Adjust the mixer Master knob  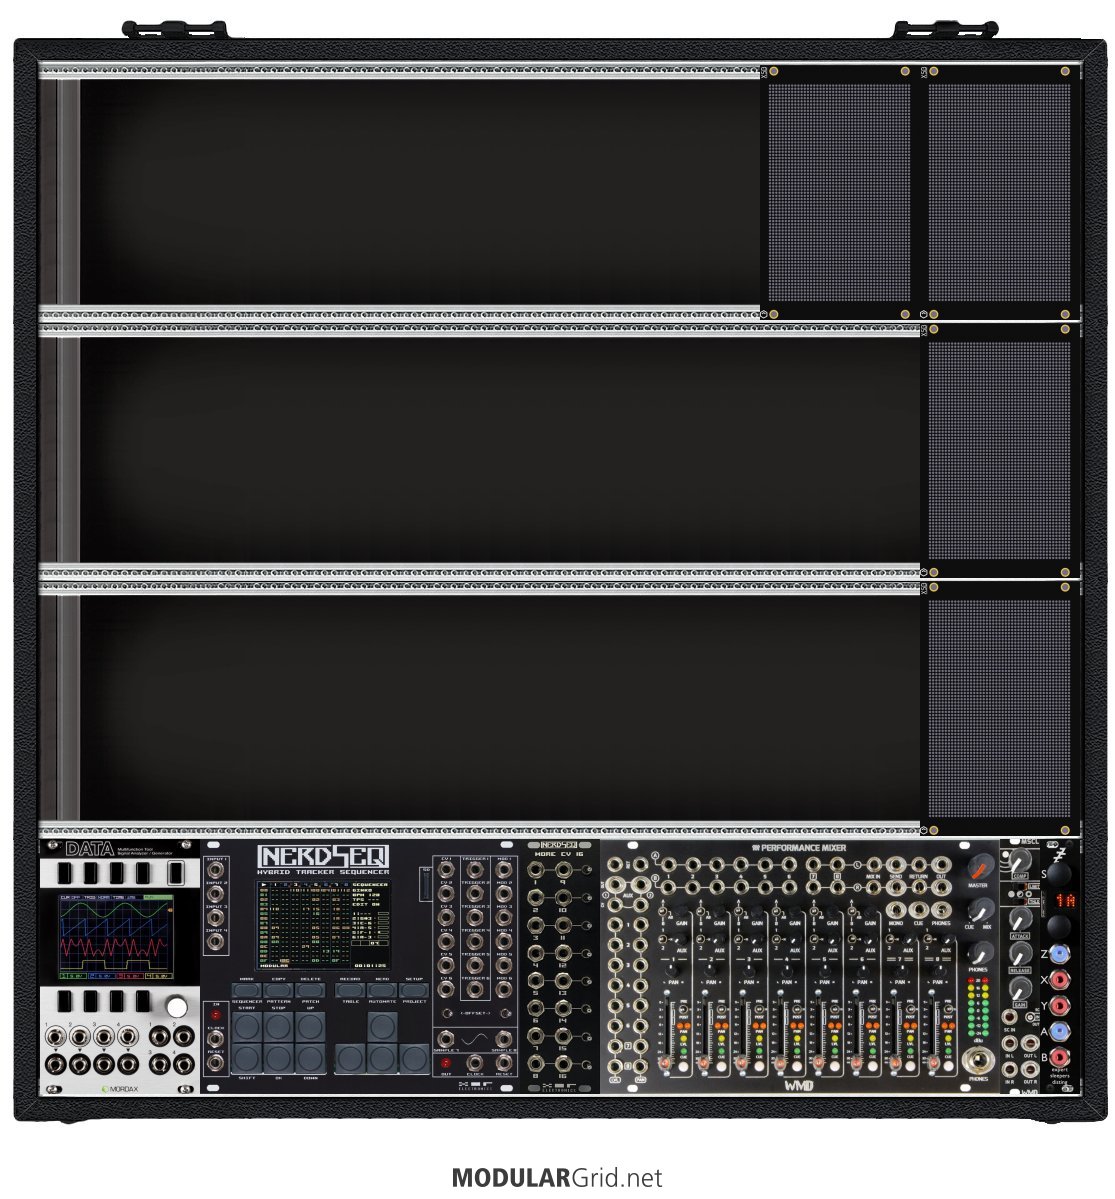[980, 866]
